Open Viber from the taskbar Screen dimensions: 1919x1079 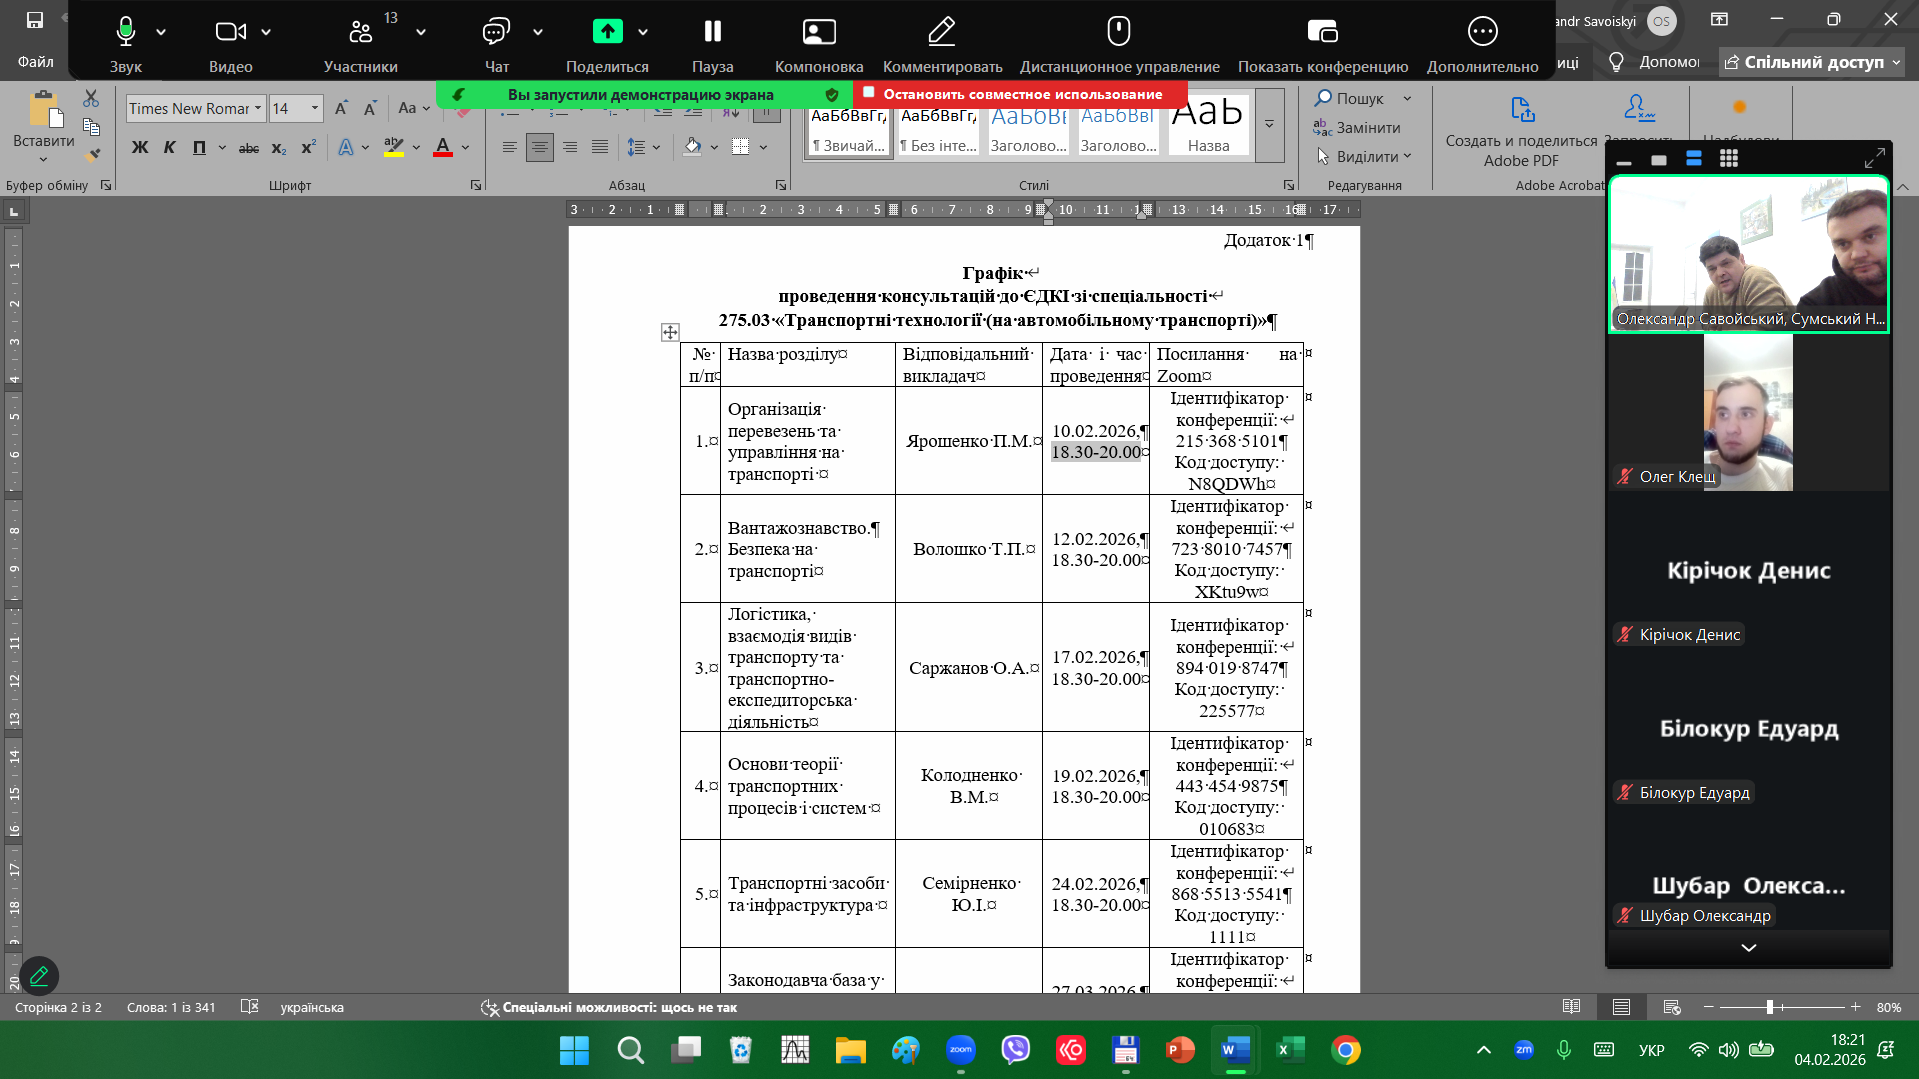coord(1015,1050)
